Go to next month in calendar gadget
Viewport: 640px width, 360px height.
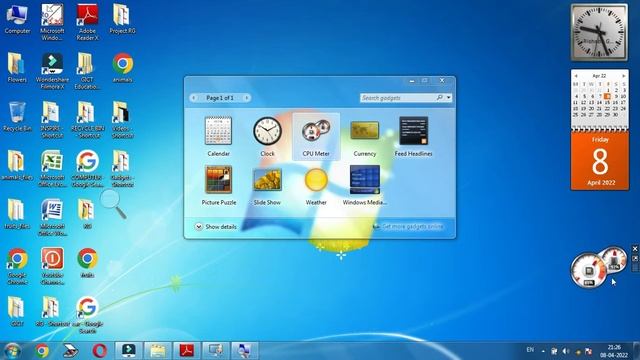pos(624,76)
